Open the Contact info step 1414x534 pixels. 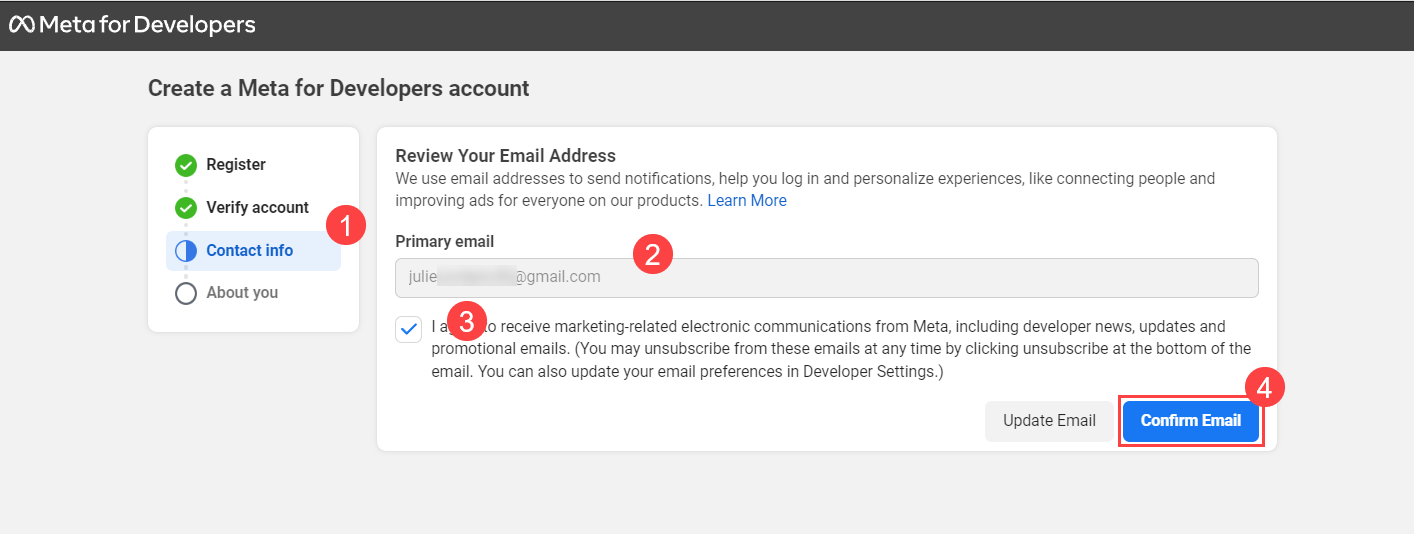click(253, 251)
